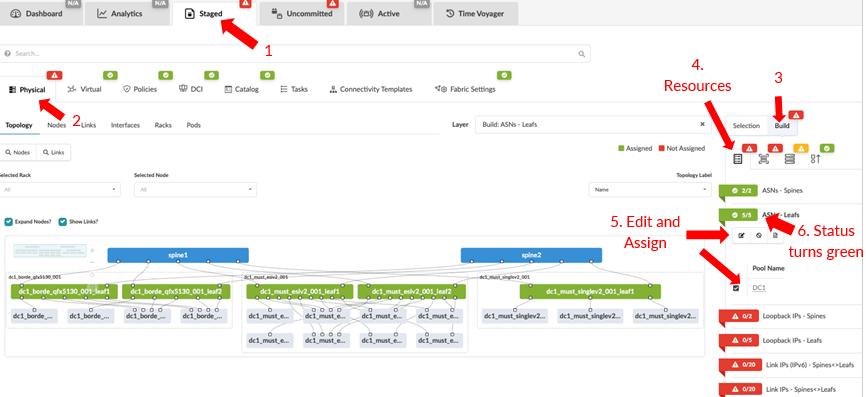
Task: Open the Devices stack icon in Build panel
Action: click(790, 159)
